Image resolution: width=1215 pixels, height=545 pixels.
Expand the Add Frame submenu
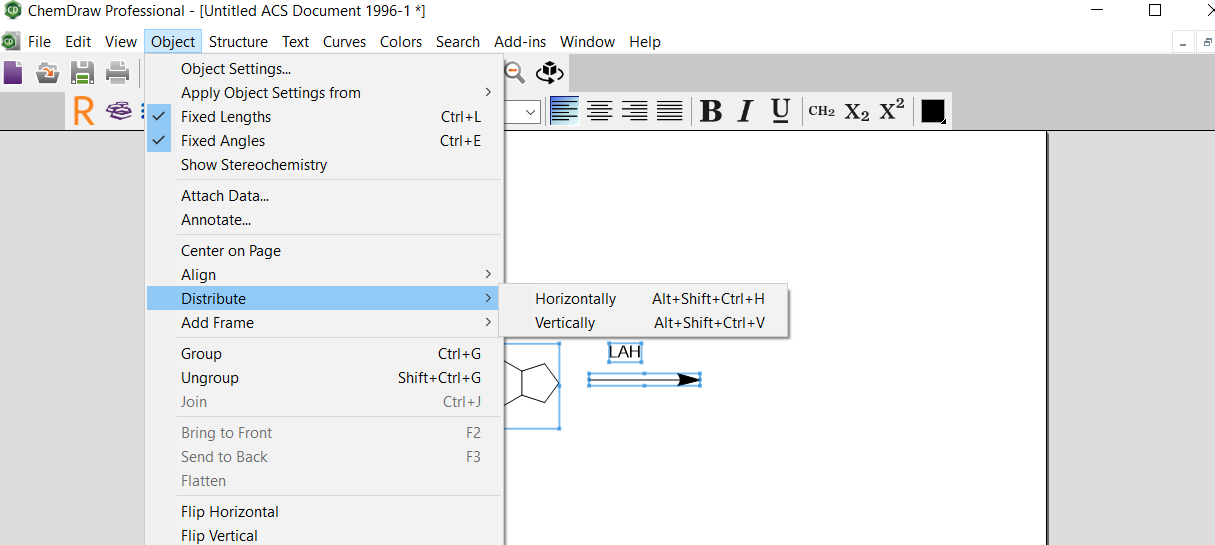tap(325, 323)
